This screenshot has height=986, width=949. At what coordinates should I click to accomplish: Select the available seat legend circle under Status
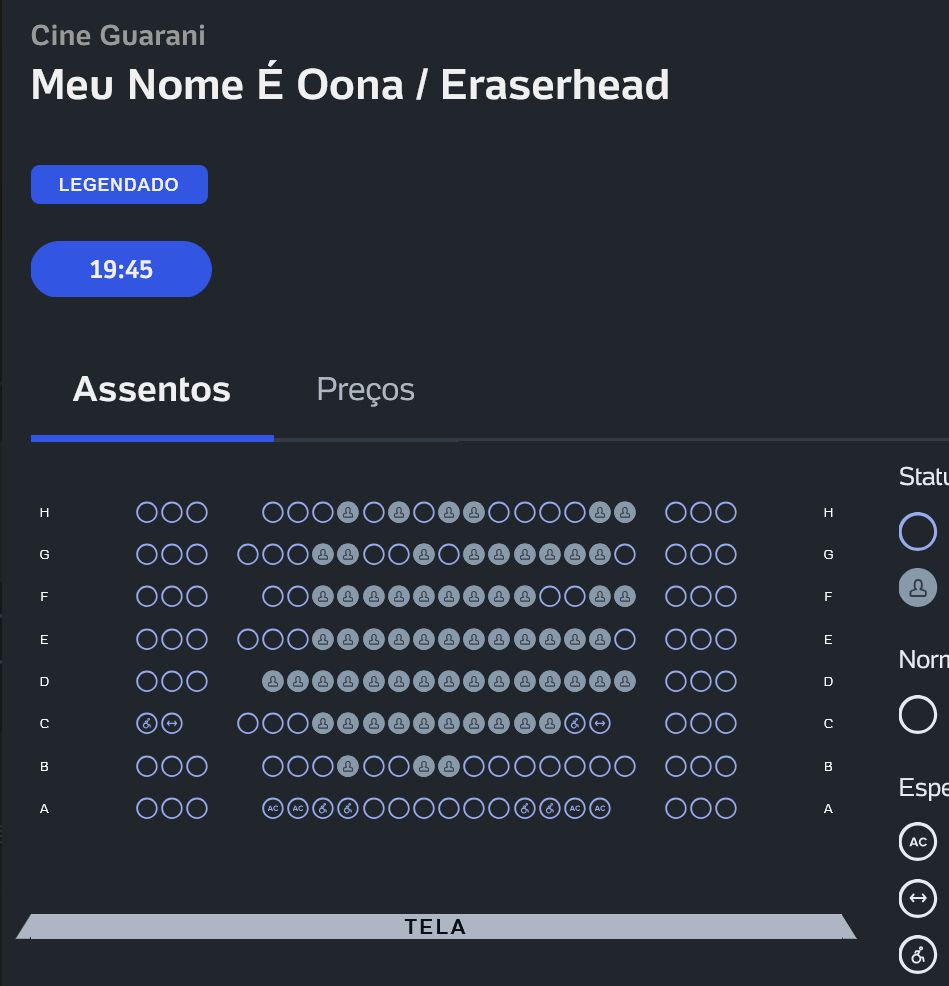918,531
